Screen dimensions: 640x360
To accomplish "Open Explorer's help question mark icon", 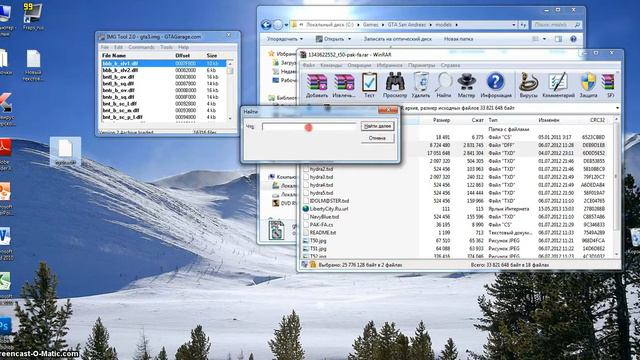I will tap(573, 39).
